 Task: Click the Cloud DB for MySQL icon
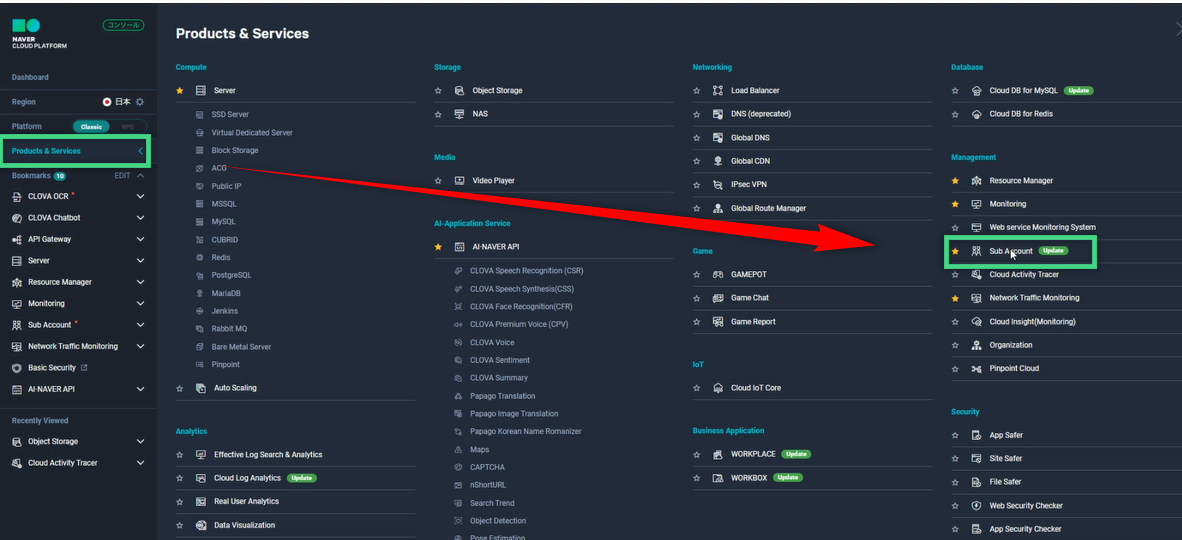coord(976,91)
